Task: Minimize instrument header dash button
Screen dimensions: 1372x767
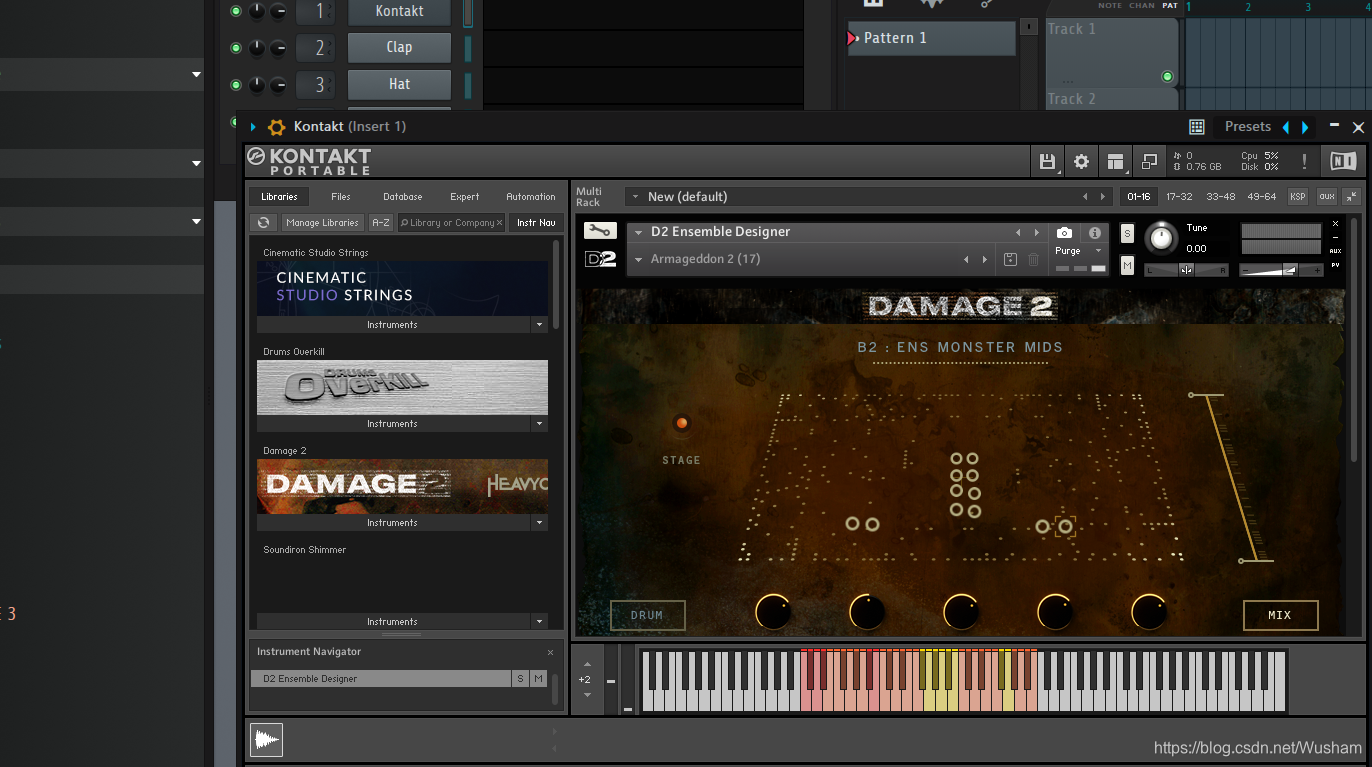Action: tap(1335, 237)
